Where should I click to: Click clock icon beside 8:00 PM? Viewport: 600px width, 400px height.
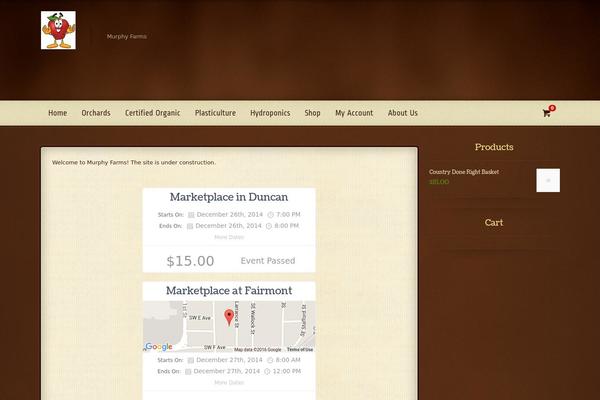269,226
